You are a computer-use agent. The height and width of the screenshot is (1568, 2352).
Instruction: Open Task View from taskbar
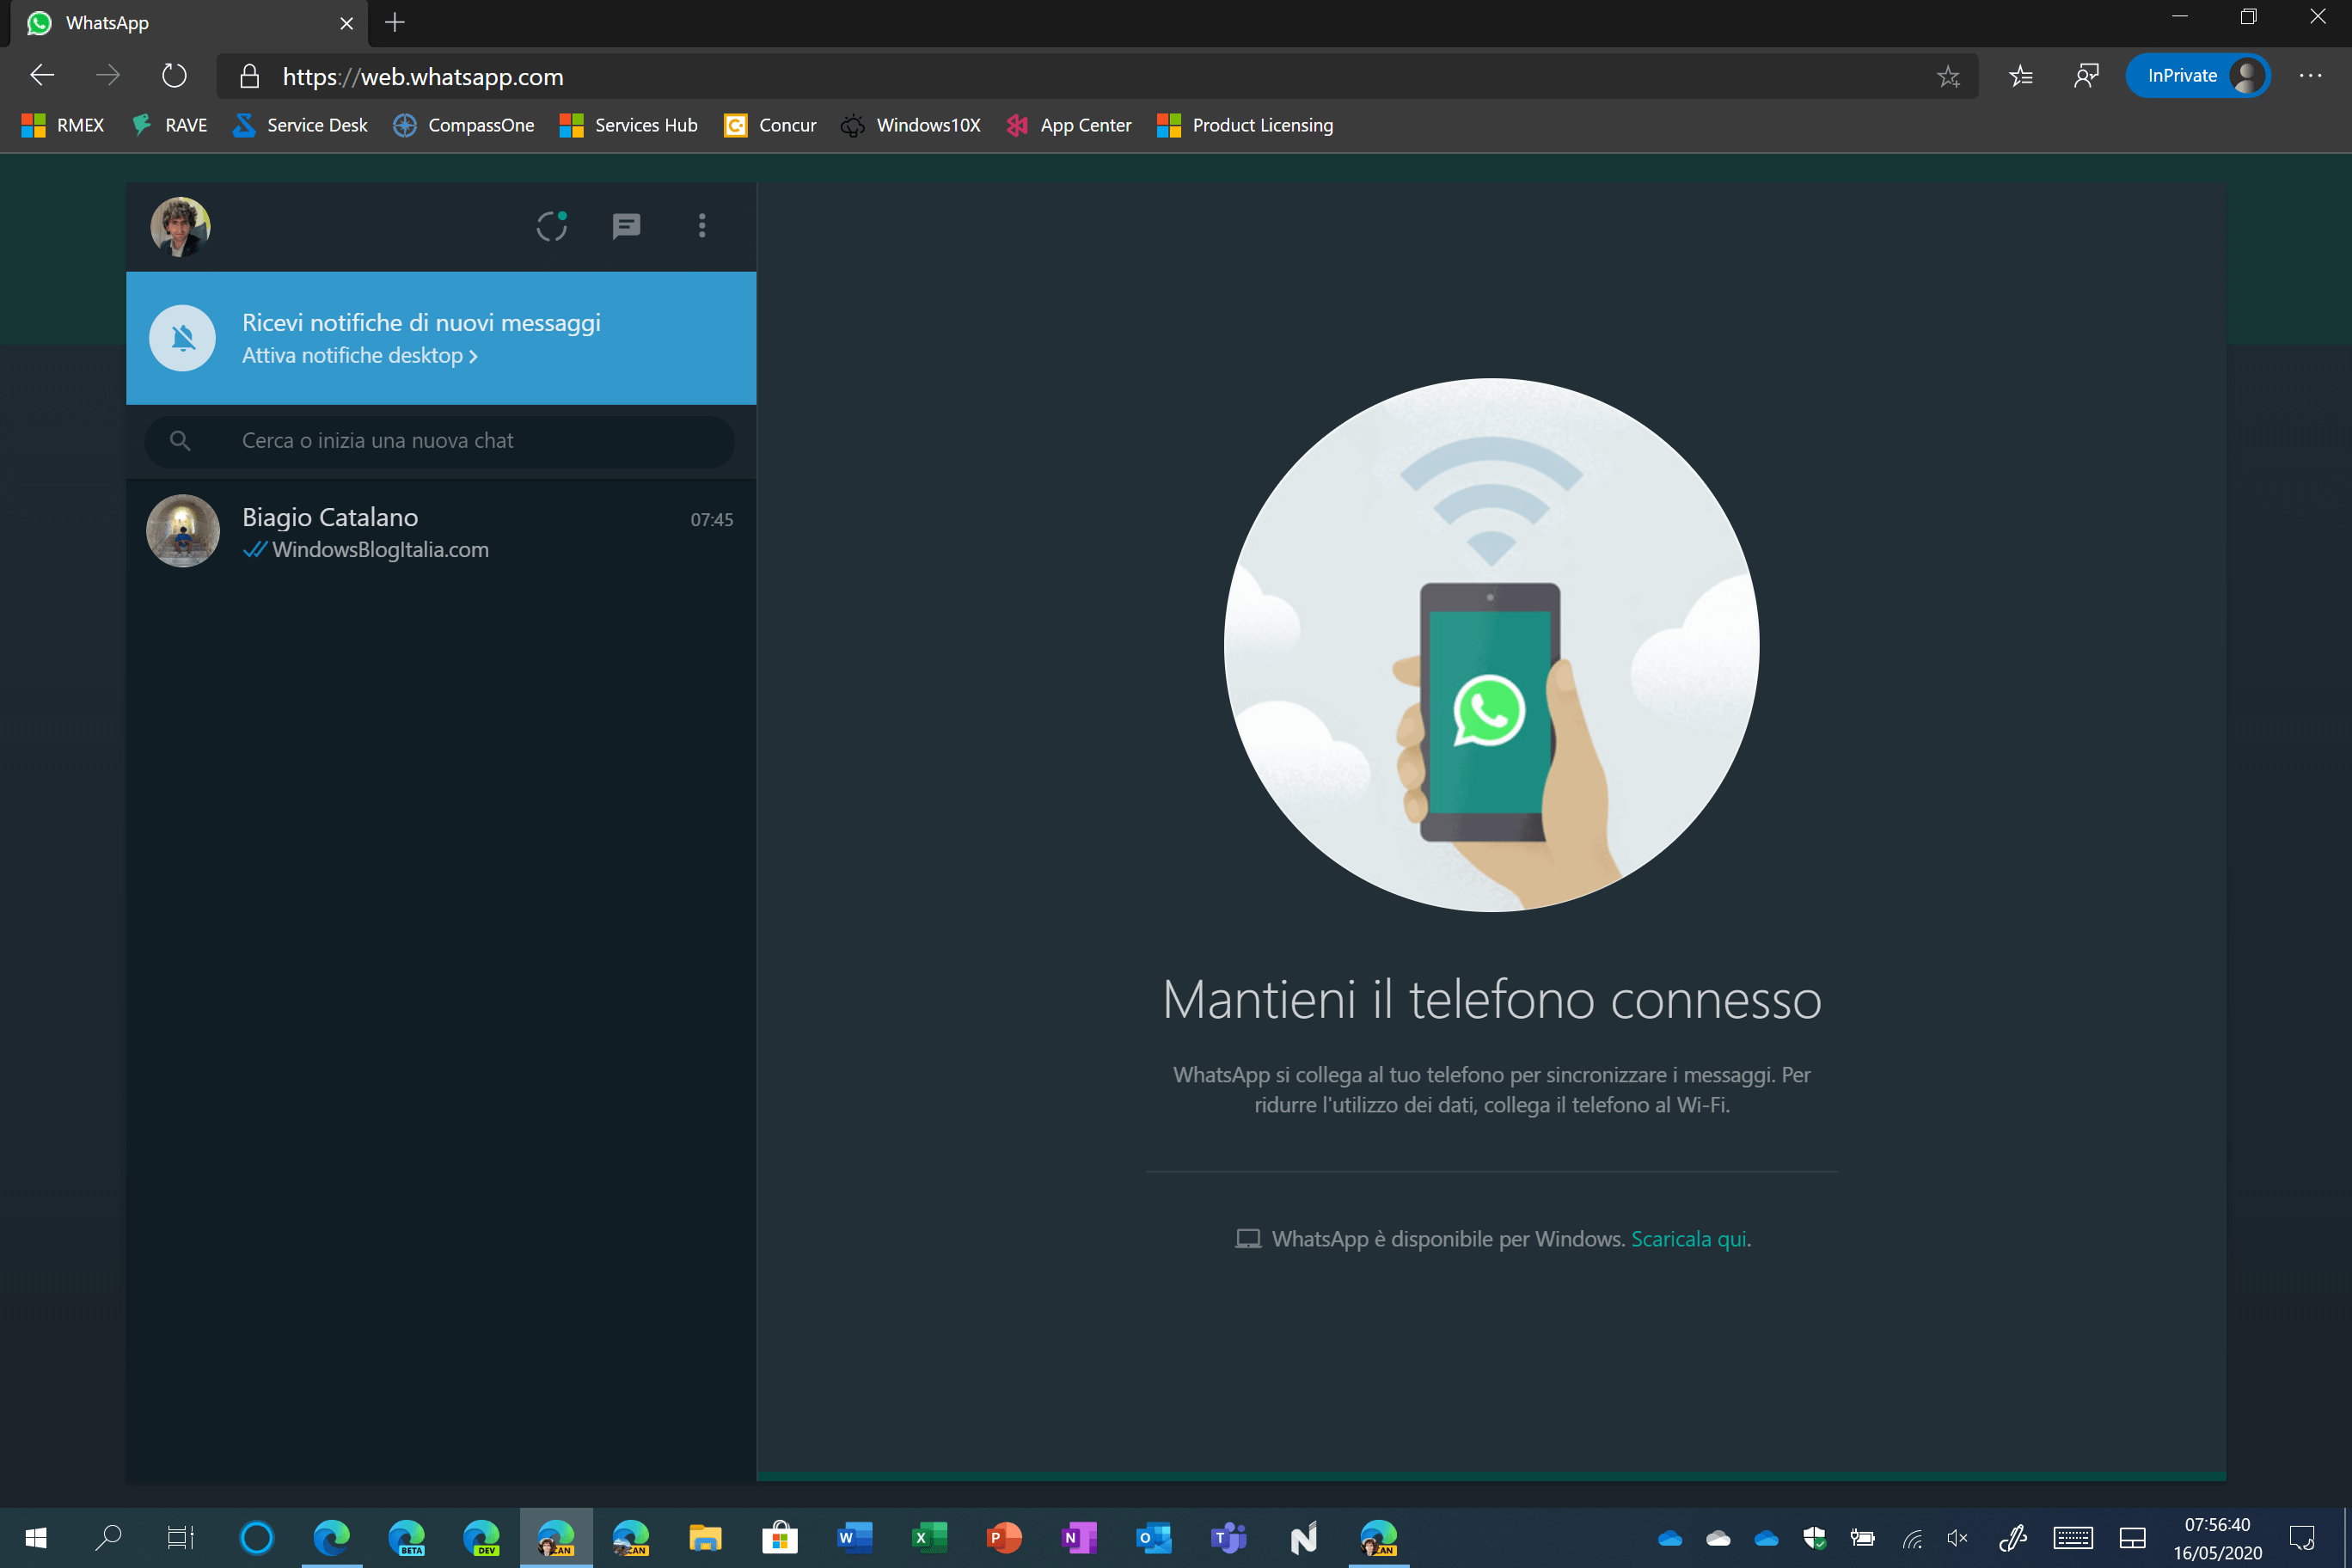point(181,1538)
